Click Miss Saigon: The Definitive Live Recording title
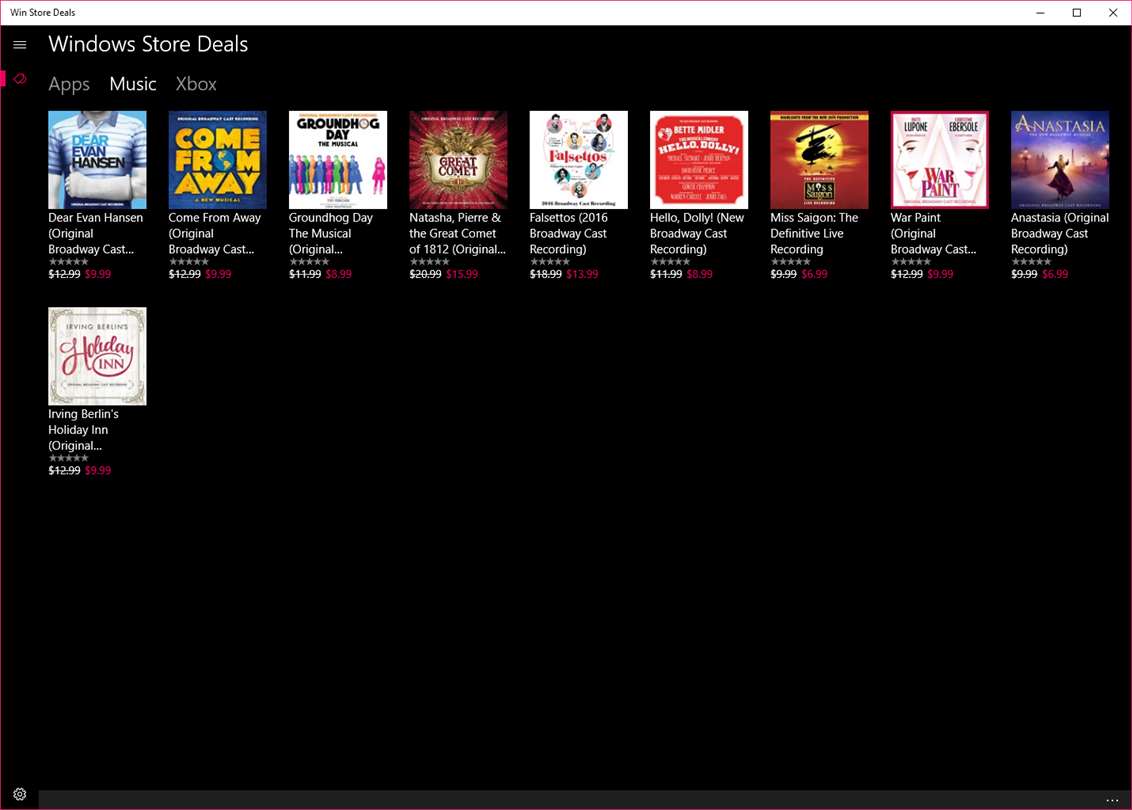This screenshot has width=1132, height=810. click(814, 233)
